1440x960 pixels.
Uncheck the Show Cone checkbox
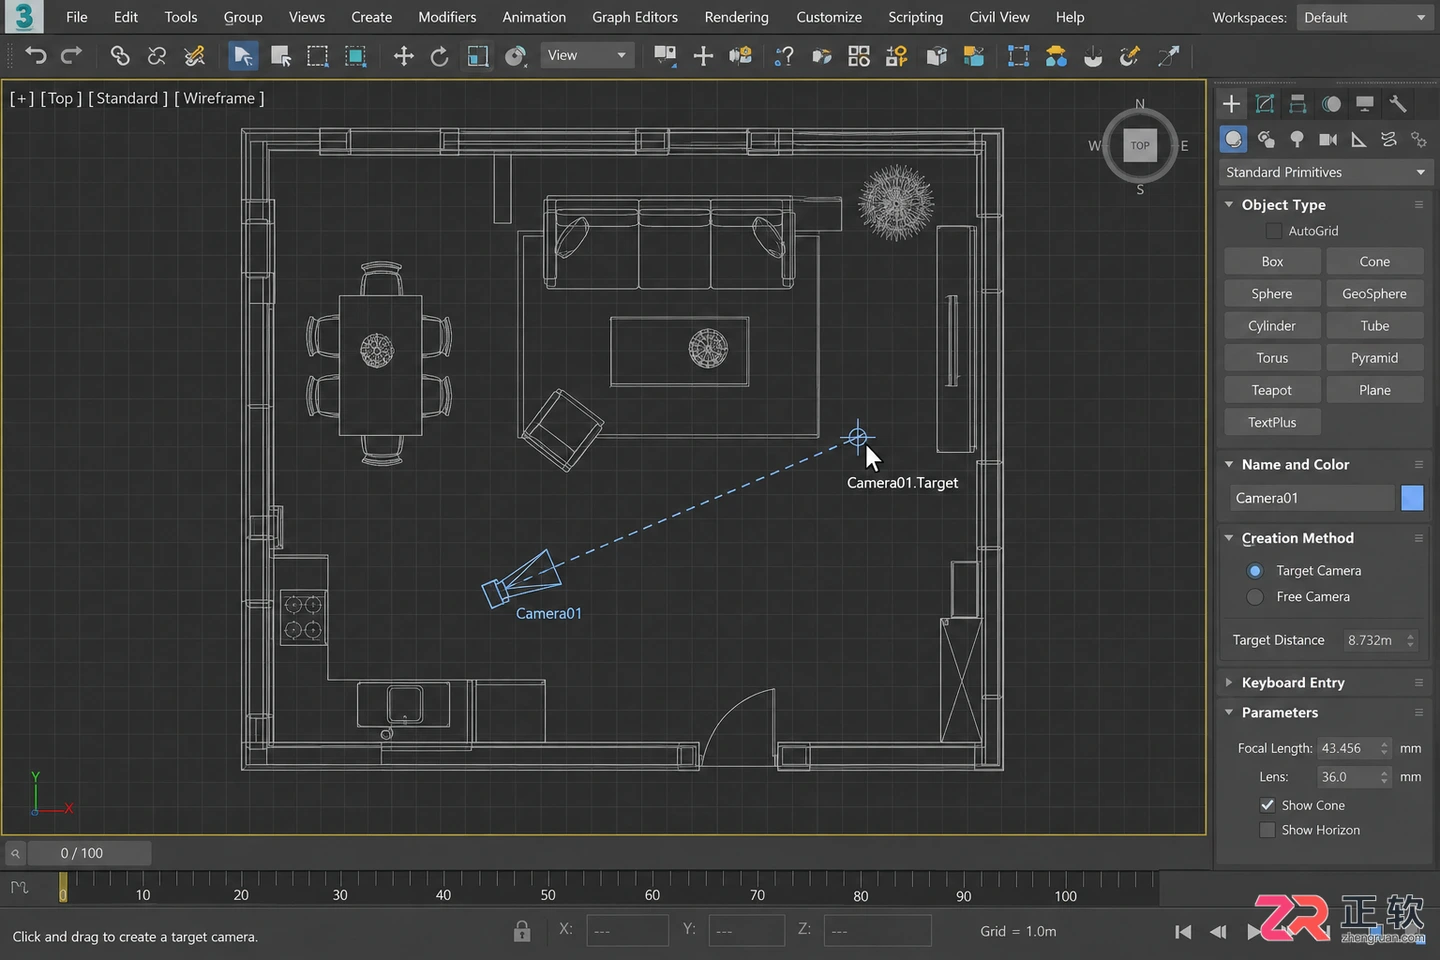(x=1267, y=805)
